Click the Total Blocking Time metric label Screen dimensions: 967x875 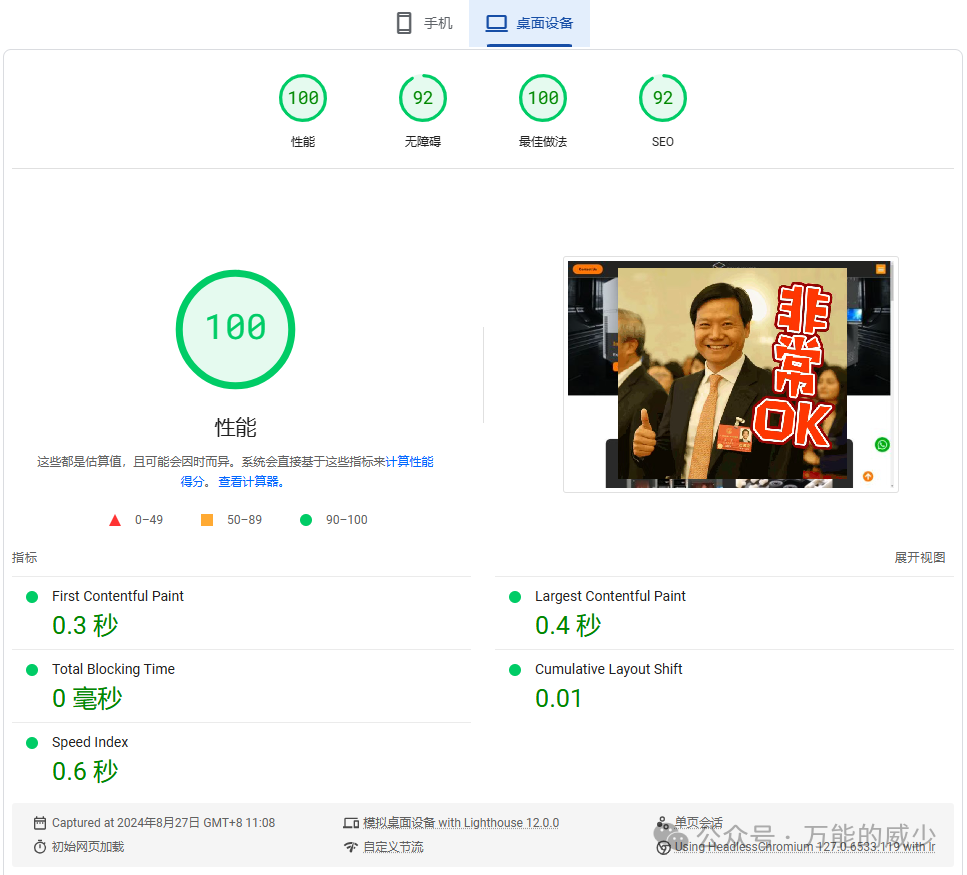113,669
